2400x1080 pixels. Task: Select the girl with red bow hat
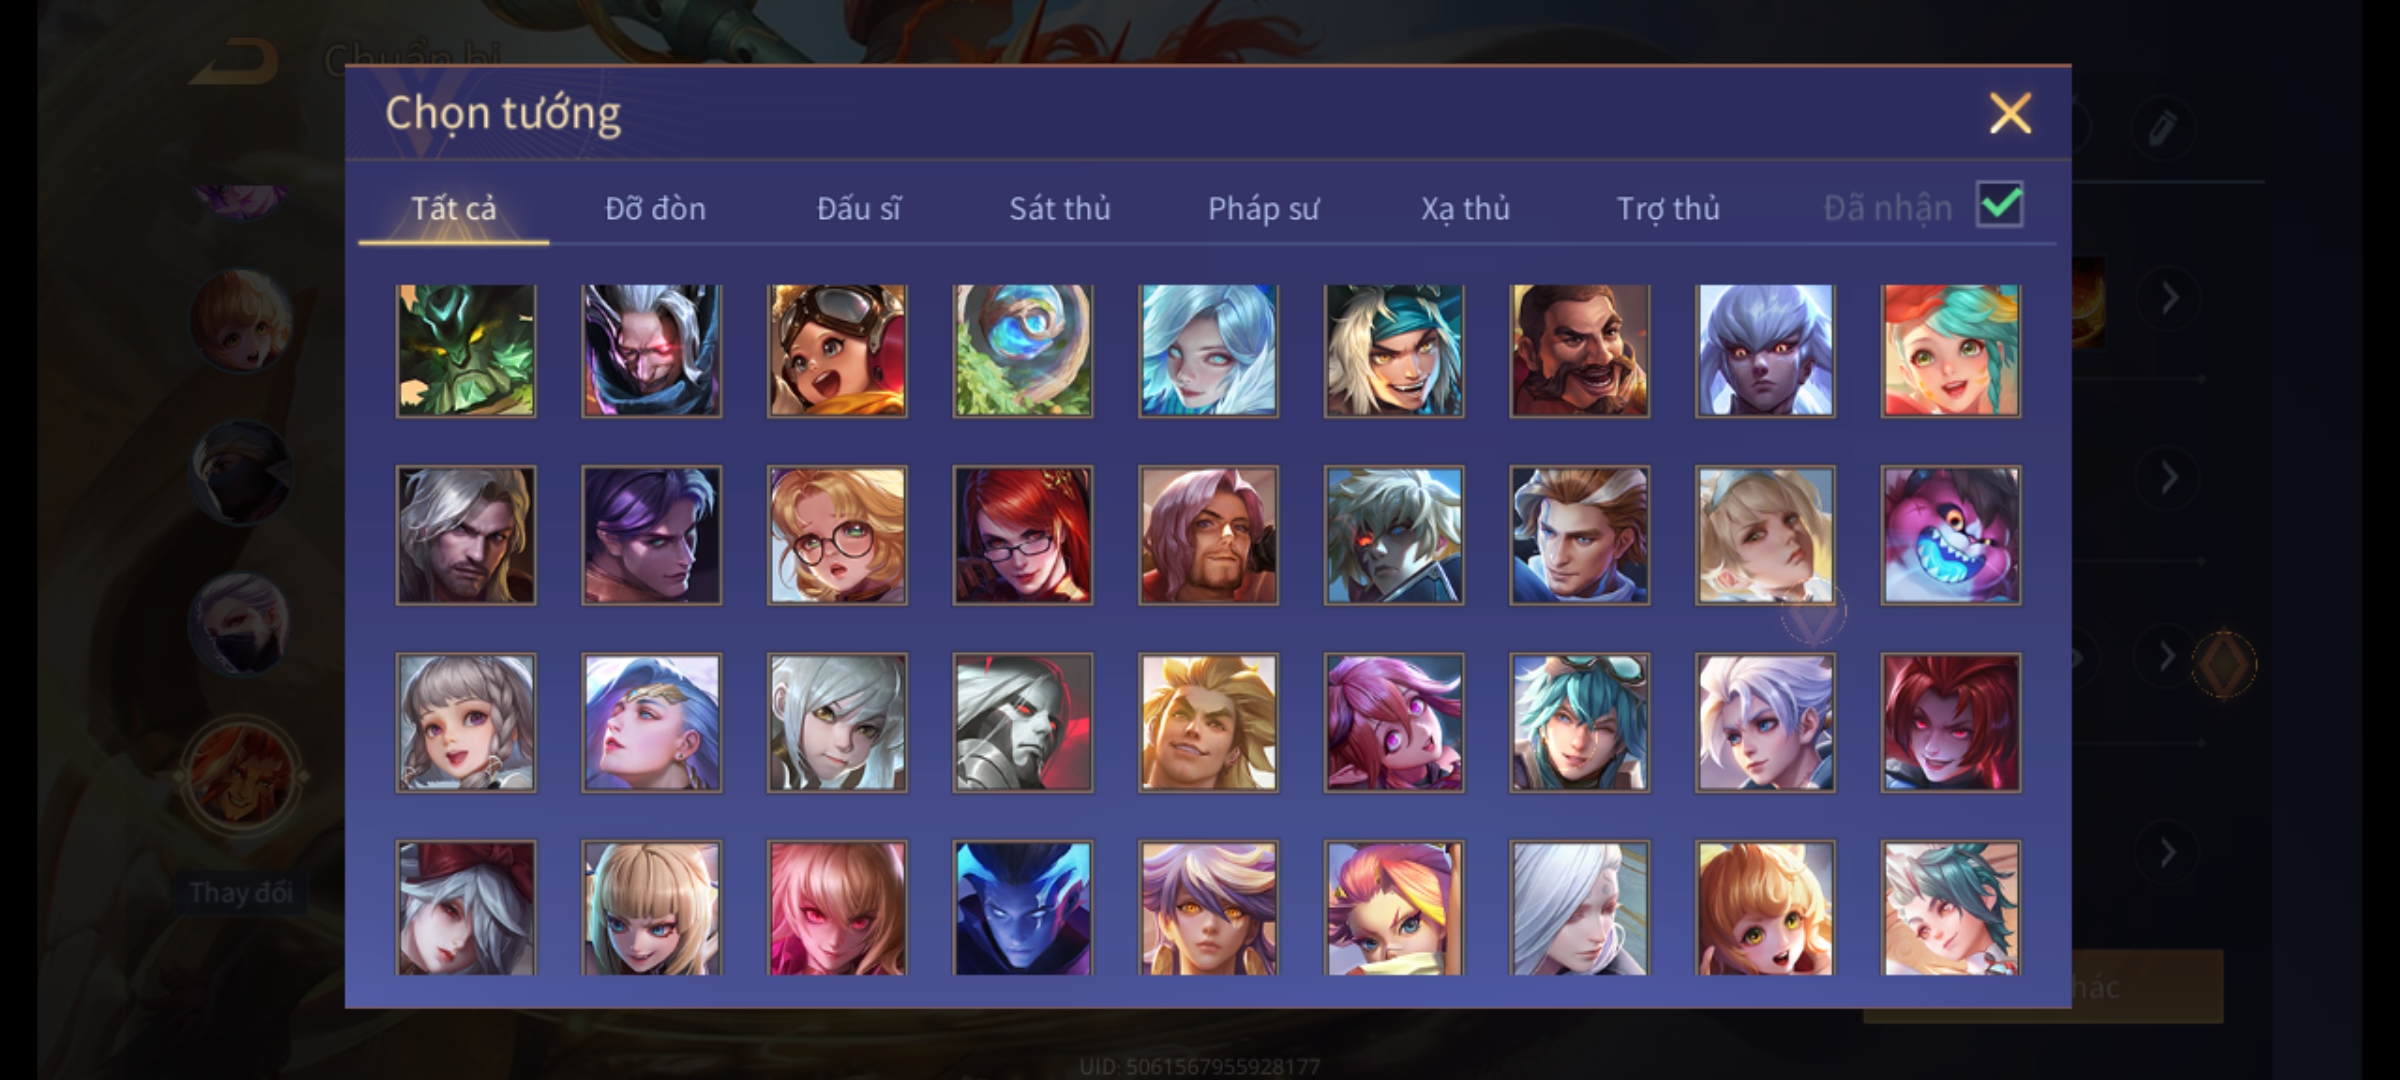[466, 908]
